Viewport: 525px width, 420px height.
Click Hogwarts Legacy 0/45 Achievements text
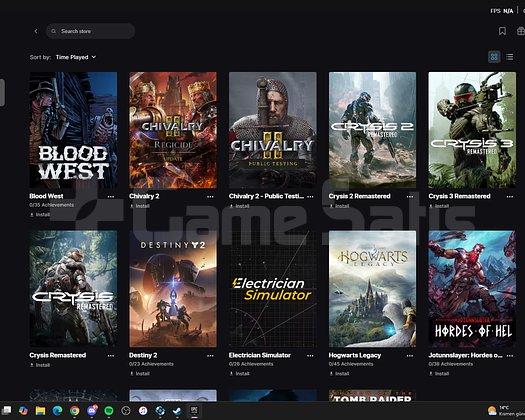pyautogui.click(x=351, y=364)
